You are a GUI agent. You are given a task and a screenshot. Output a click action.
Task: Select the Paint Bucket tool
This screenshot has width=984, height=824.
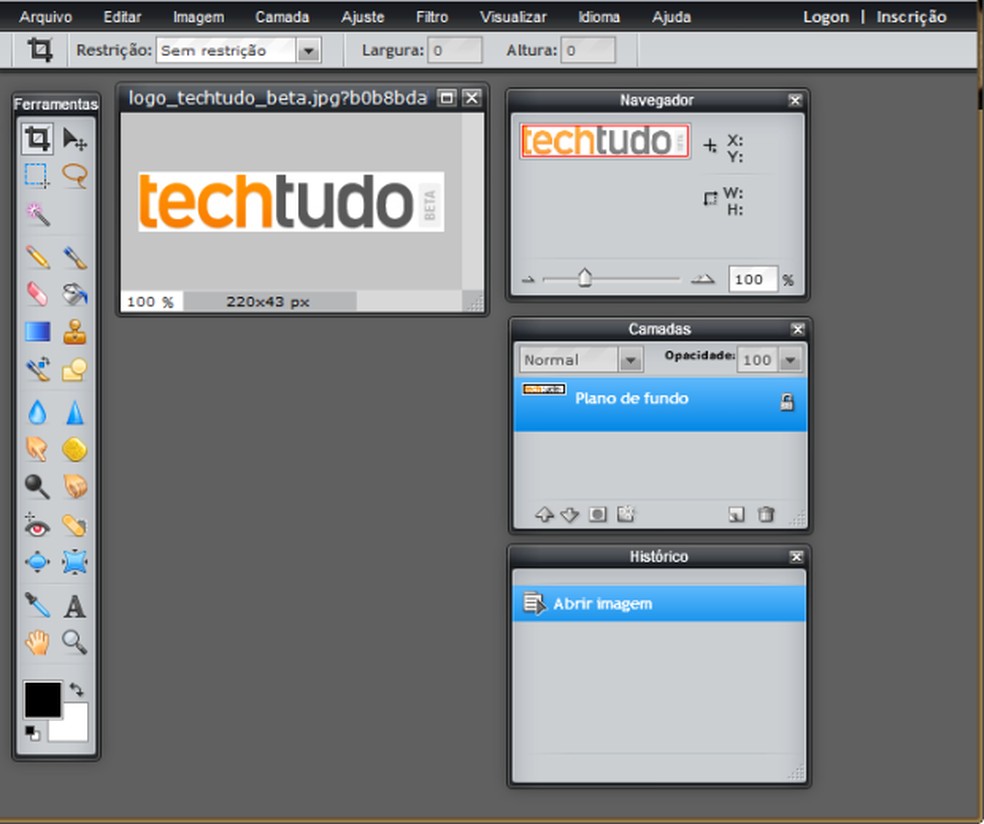tap(75, 294)
